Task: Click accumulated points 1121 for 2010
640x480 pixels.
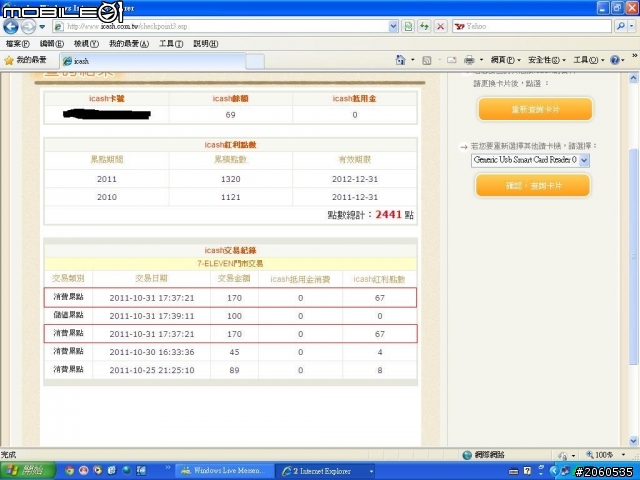Action: coord(231,197)
